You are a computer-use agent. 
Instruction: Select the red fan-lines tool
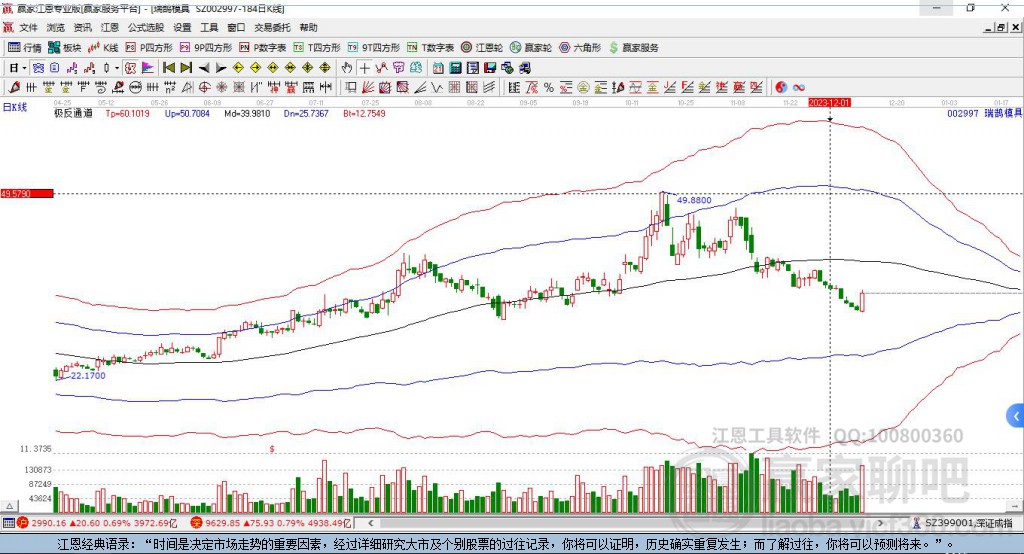368,88
